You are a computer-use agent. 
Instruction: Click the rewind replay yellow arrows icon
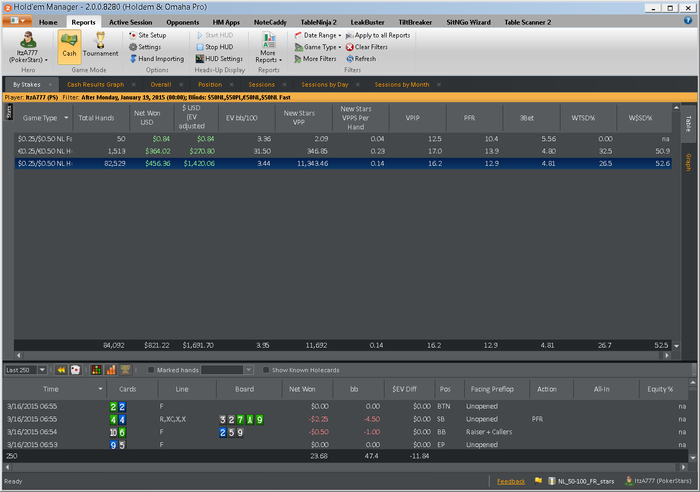61,370
